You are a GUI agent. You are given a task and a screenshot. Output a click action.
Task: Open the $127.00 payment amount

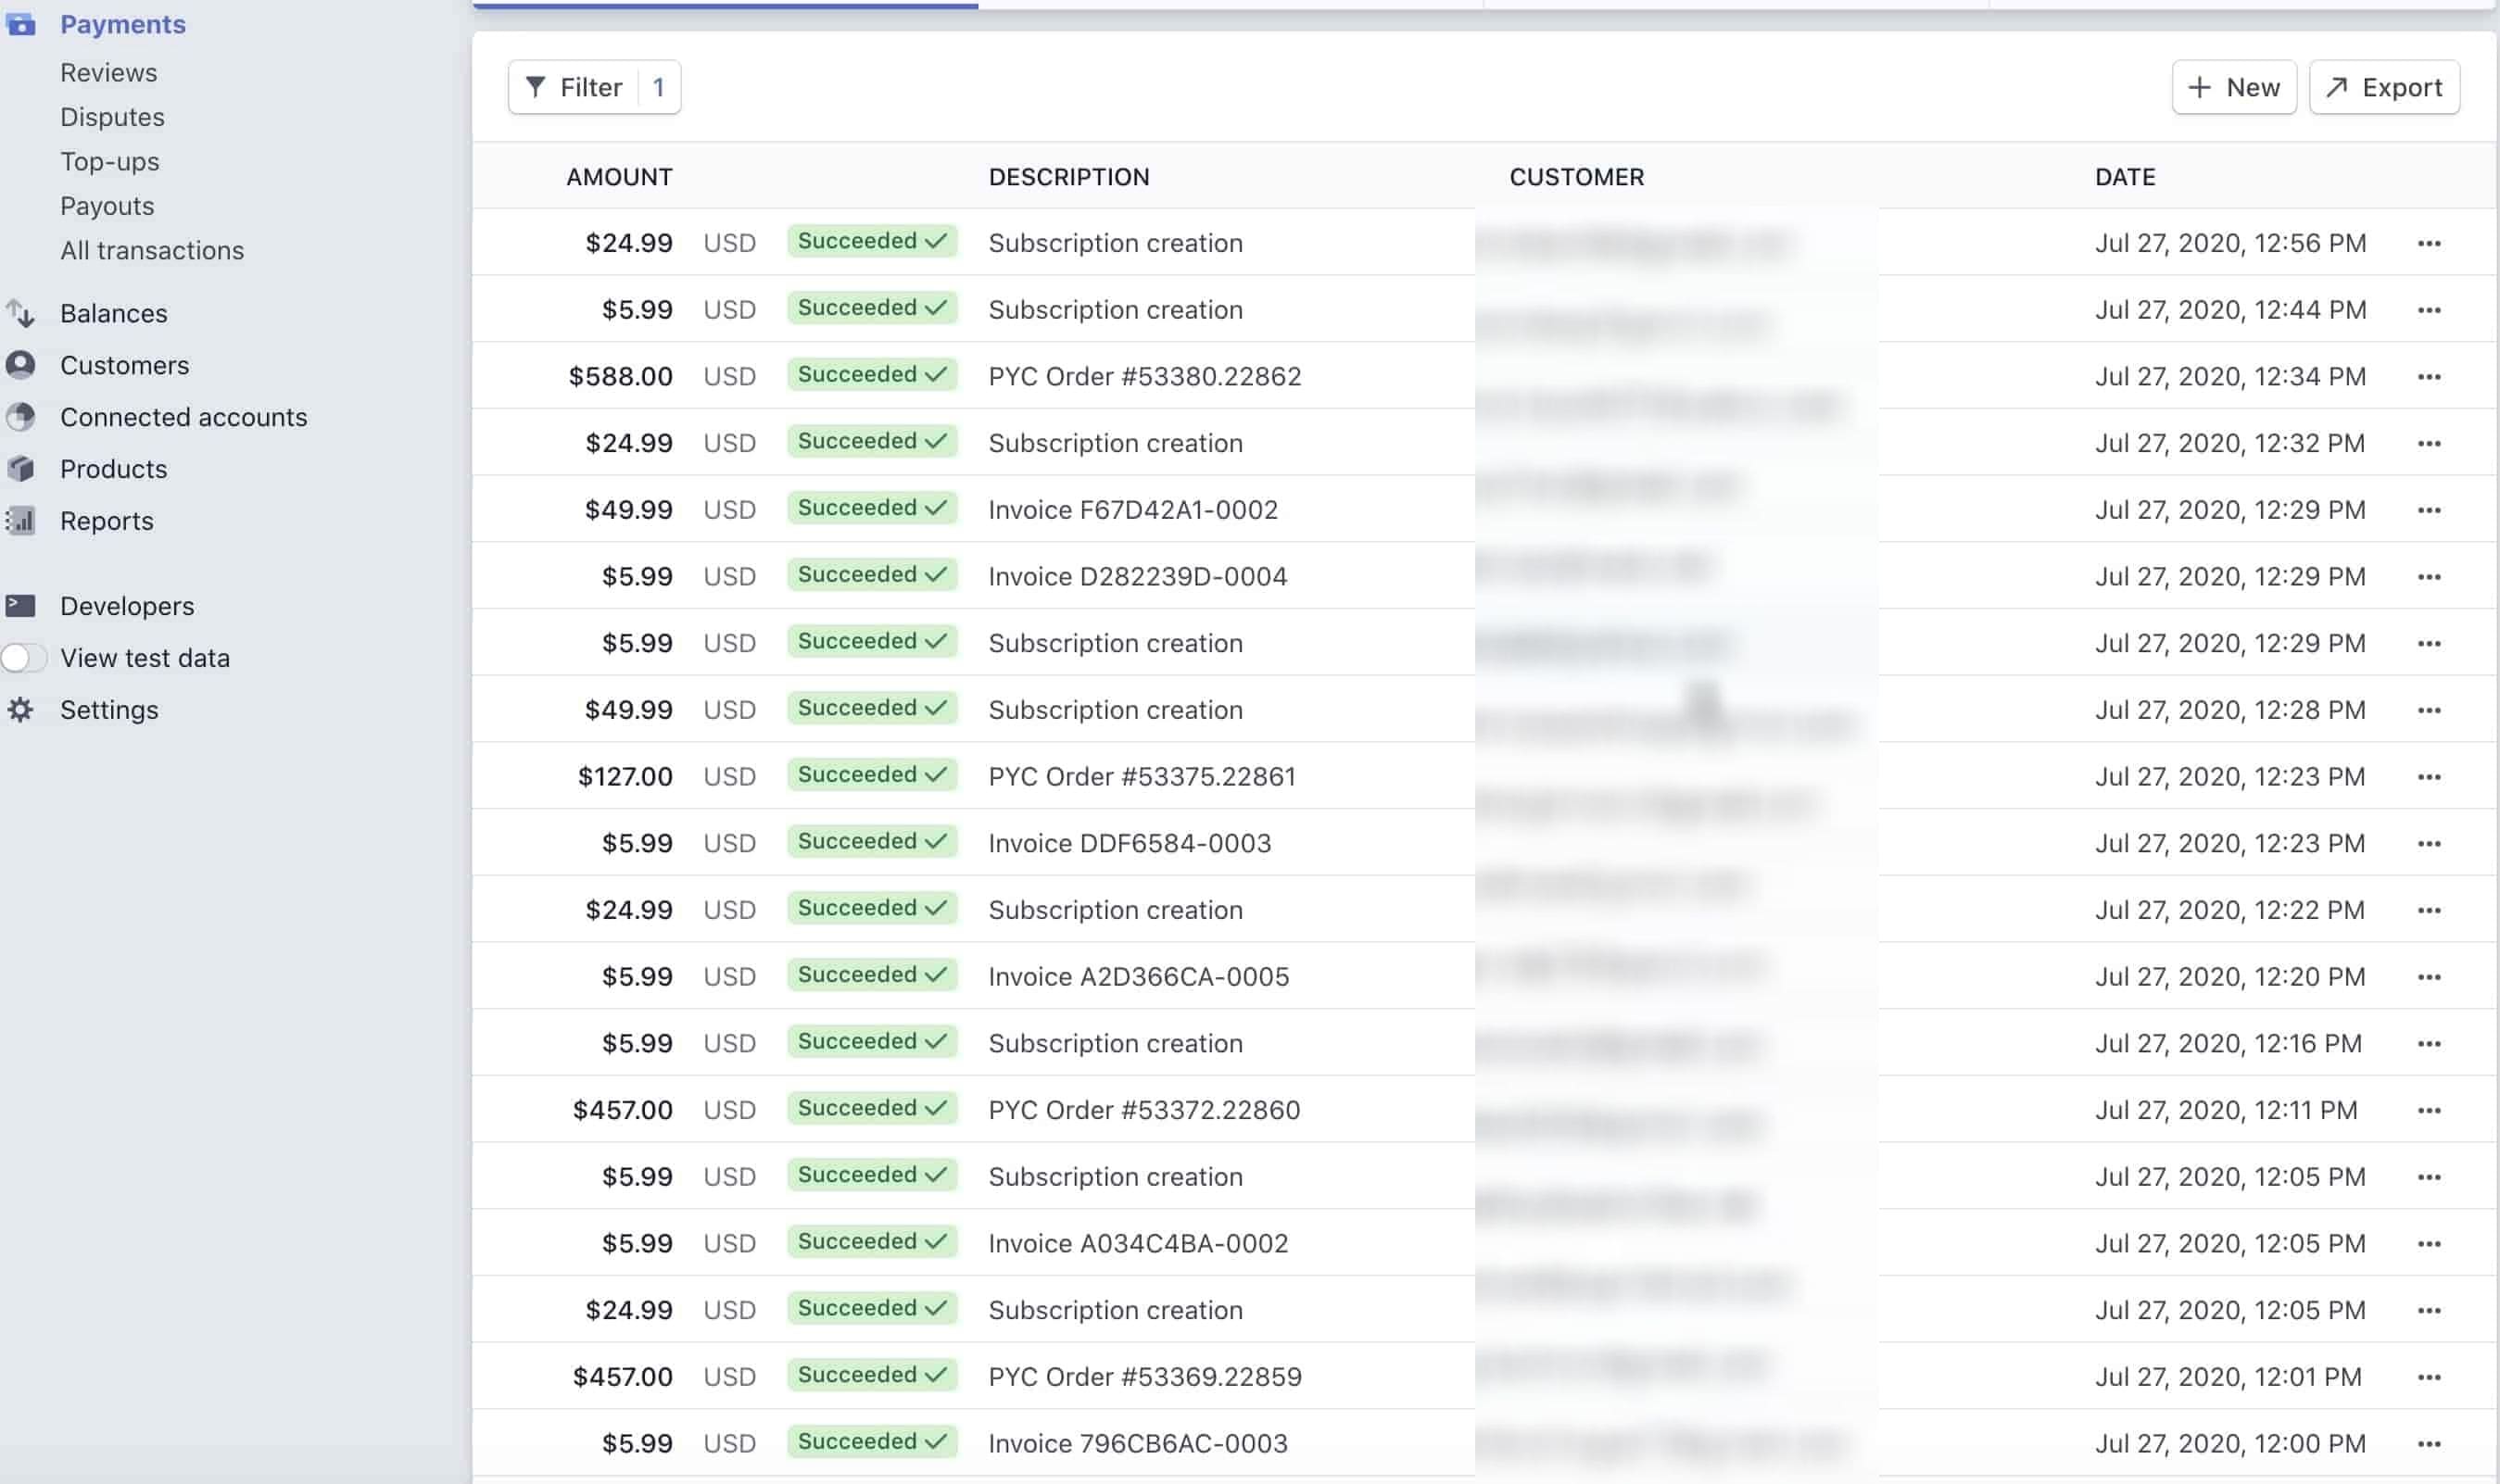(x=625, y=777)
